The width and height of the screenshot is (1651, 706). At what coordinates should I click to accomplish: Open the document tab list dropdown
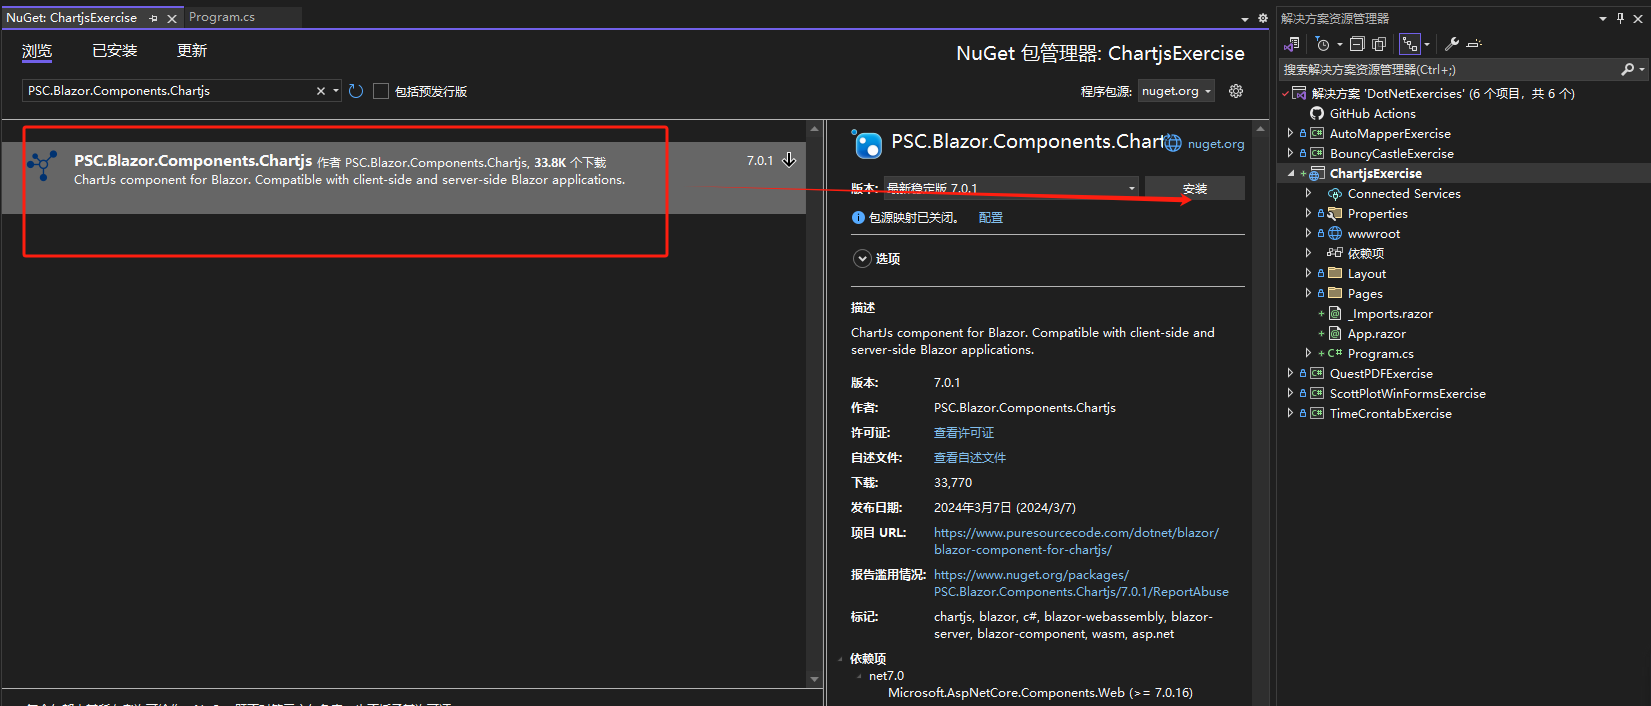tap(1245, 18)
